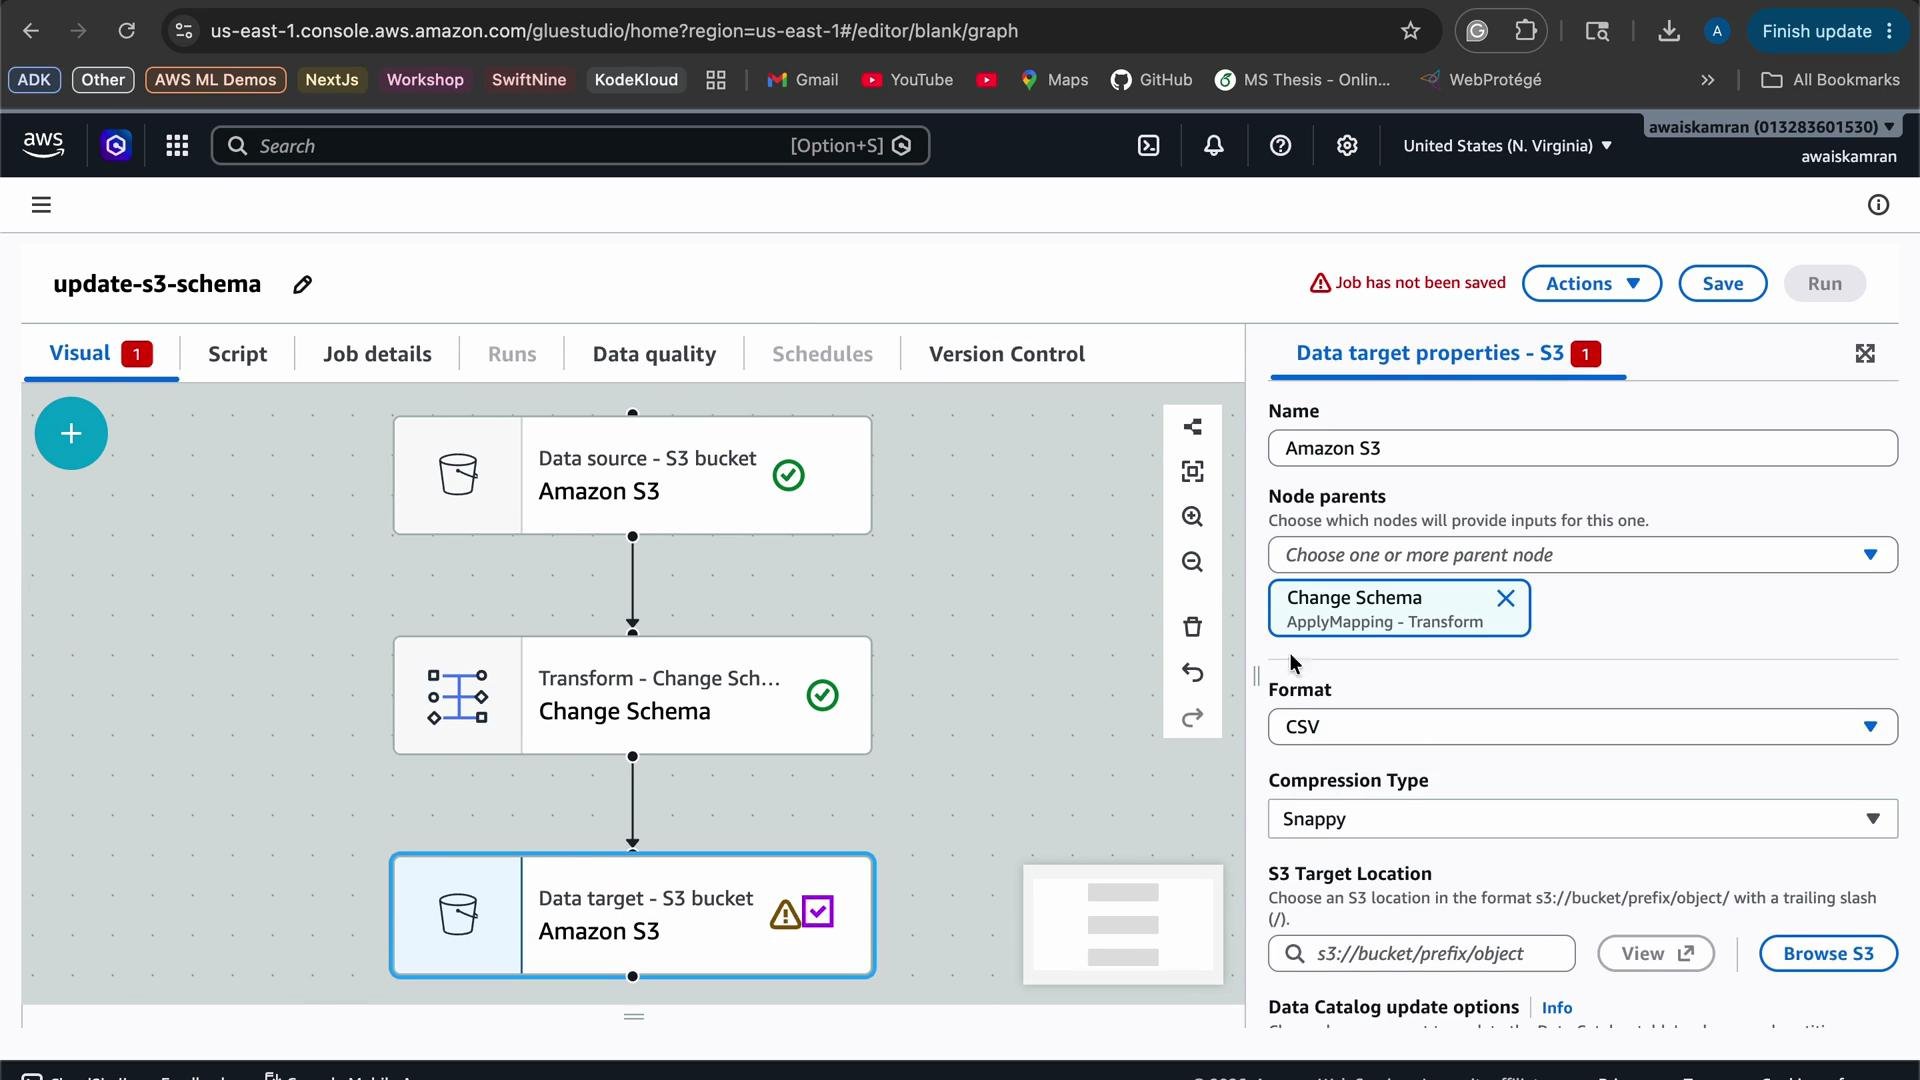Image resolution: width=1920 pixels, height=1080 pixels.
Task: Open All Bookmarks folder
Action: [1830, 80]
